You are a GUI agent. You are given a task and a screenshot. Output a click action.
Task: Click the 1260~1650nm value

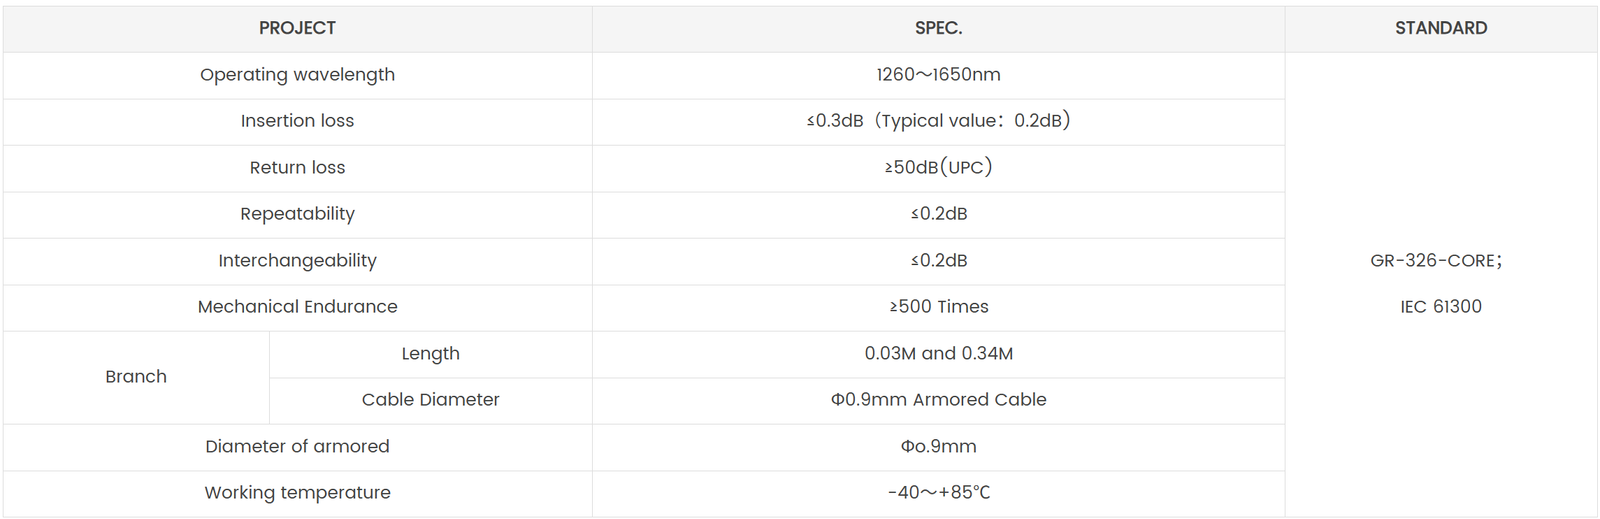[938, 74]
